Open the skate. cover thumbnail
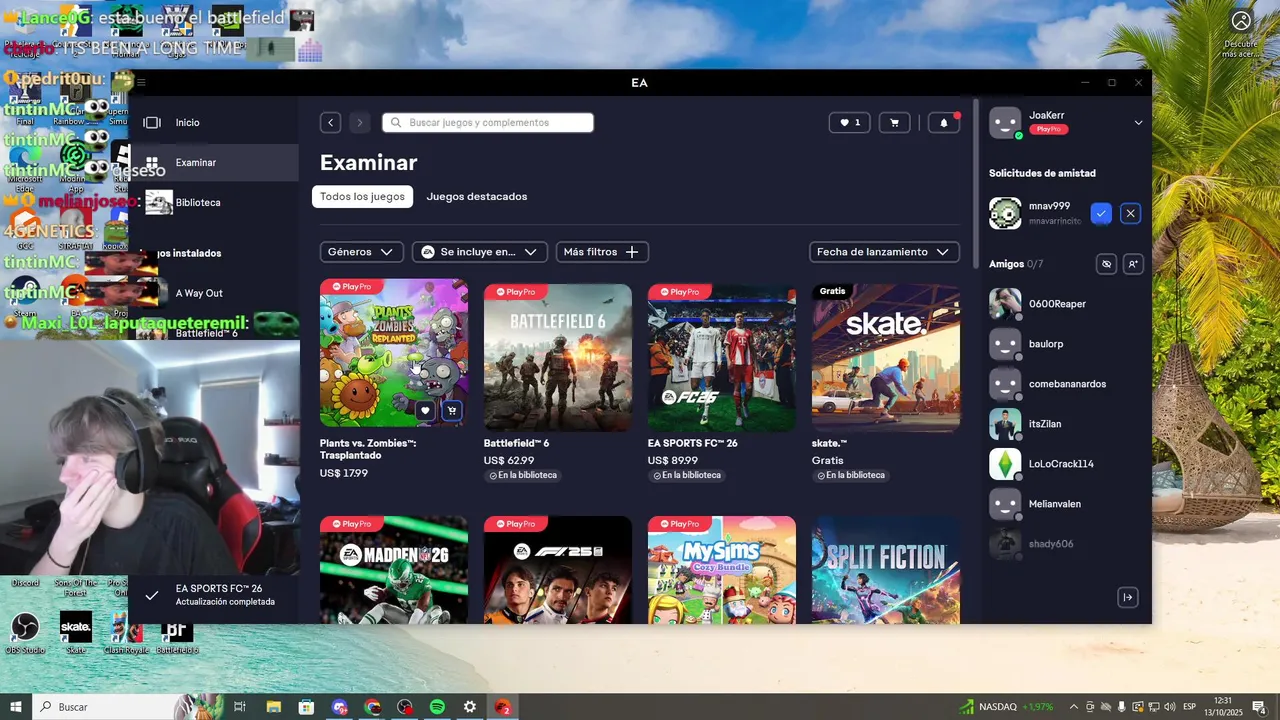This screenshot has width=1280, height=720. (x=886, y=358)
